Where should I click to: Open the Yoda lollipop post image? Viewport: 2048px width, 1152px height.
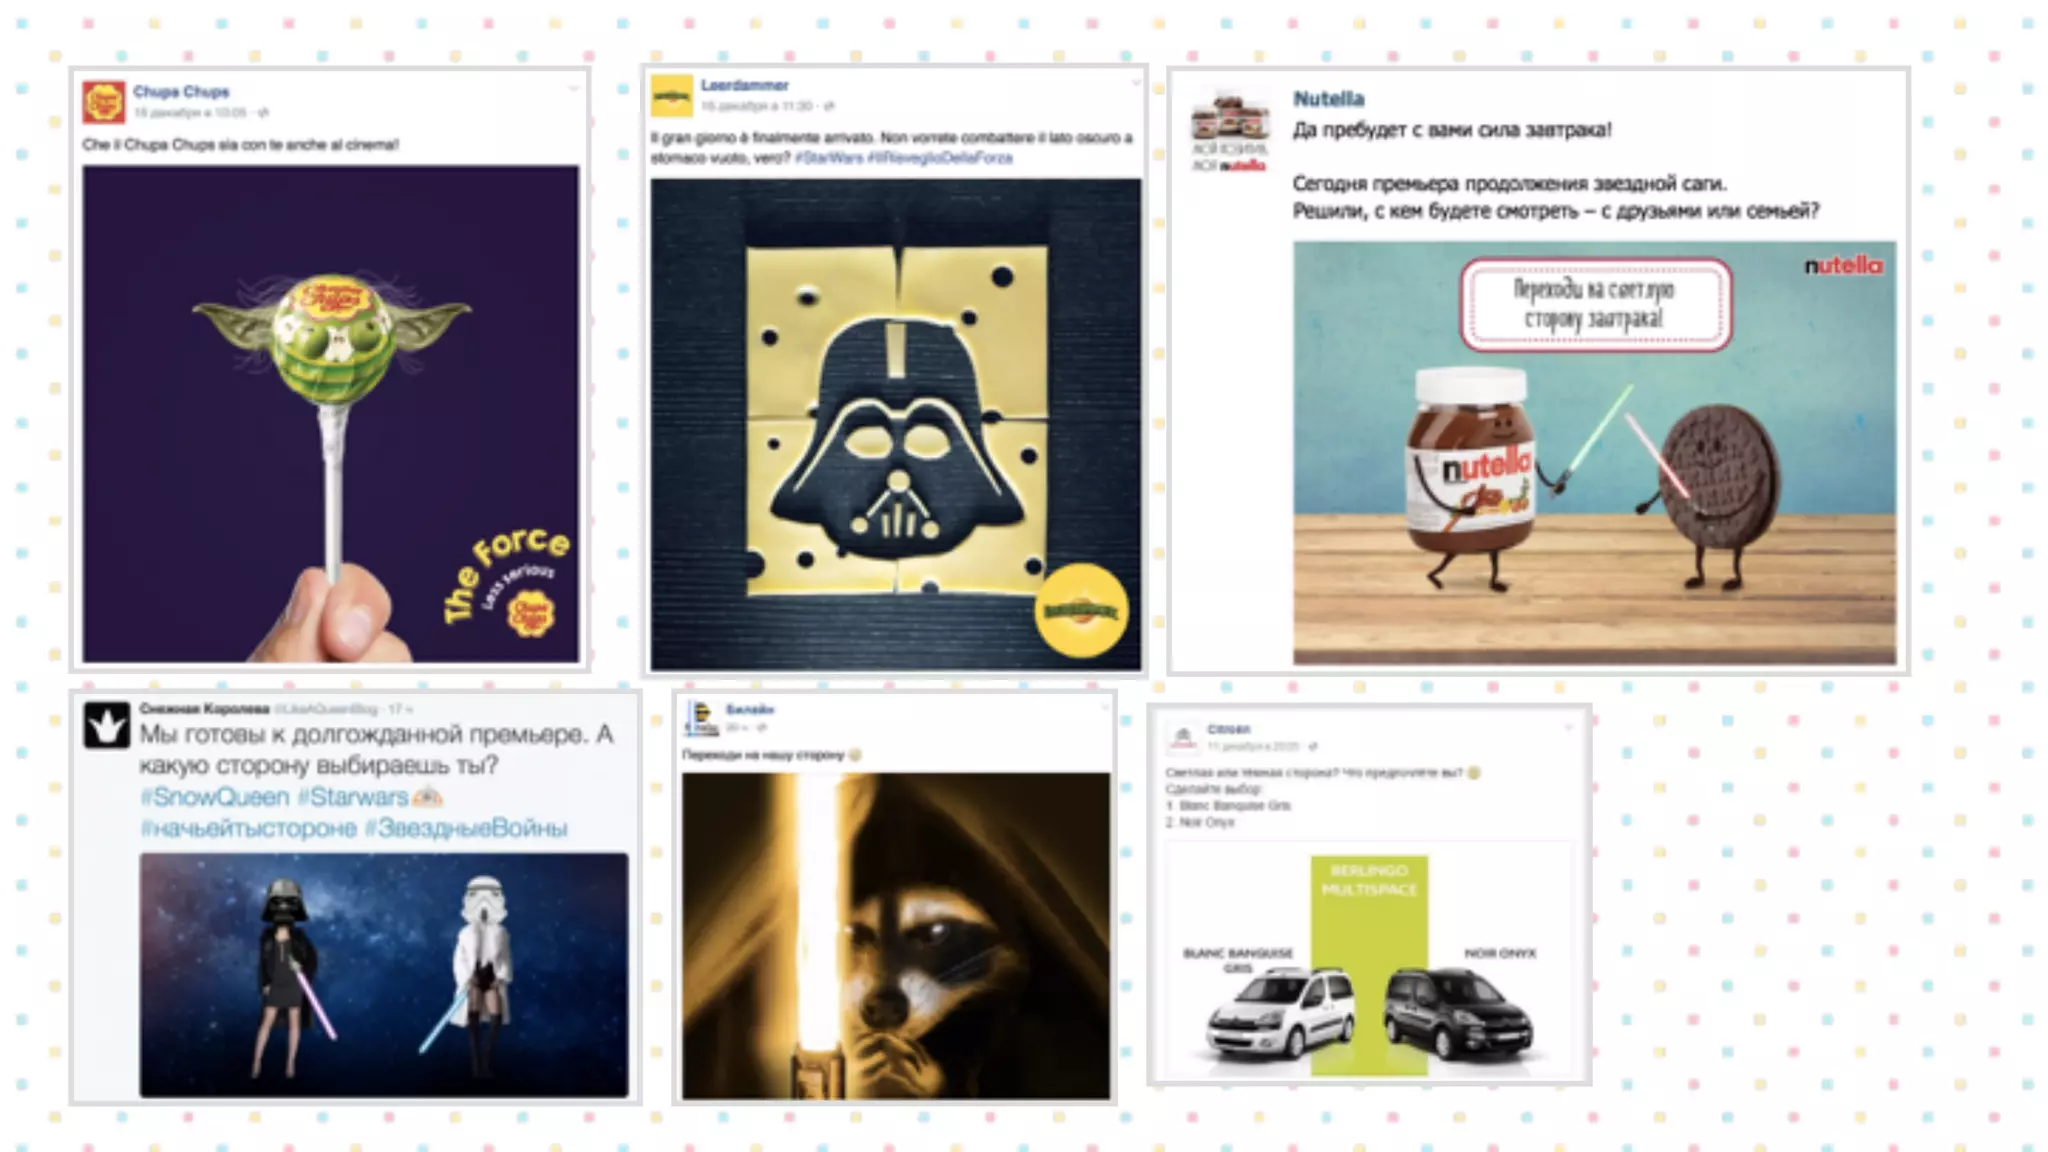click(330, 413)
